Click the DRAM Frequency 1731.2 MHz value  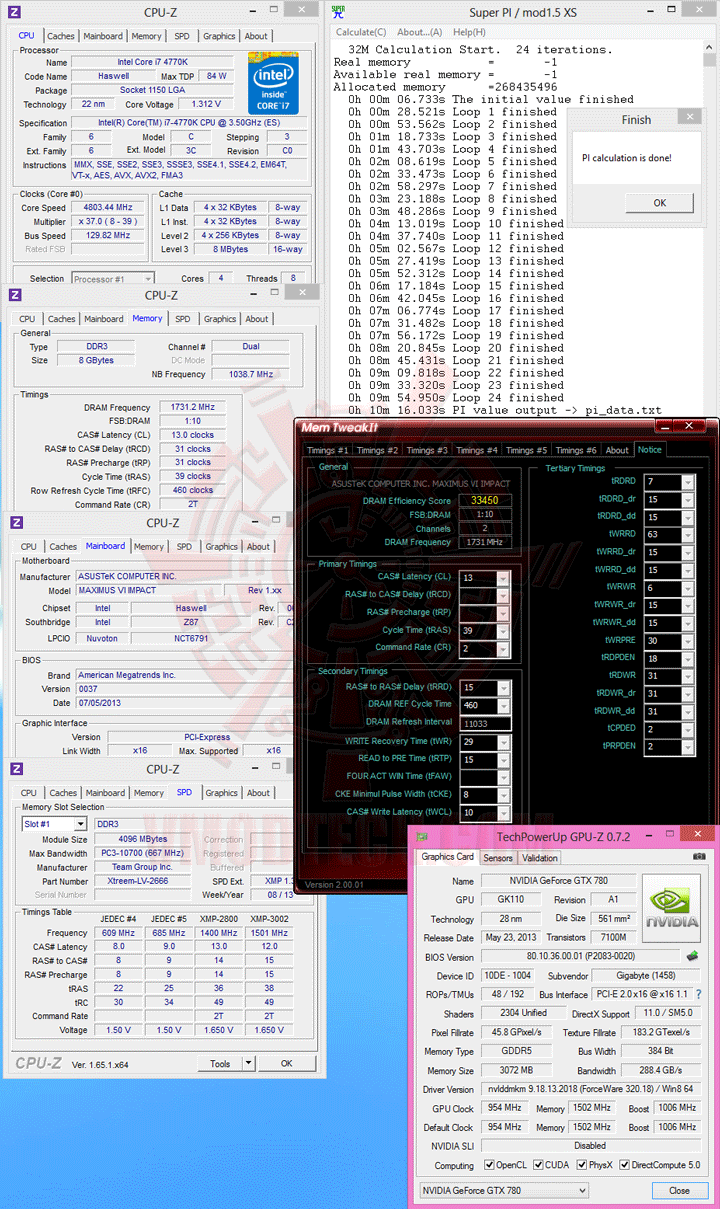193,407
